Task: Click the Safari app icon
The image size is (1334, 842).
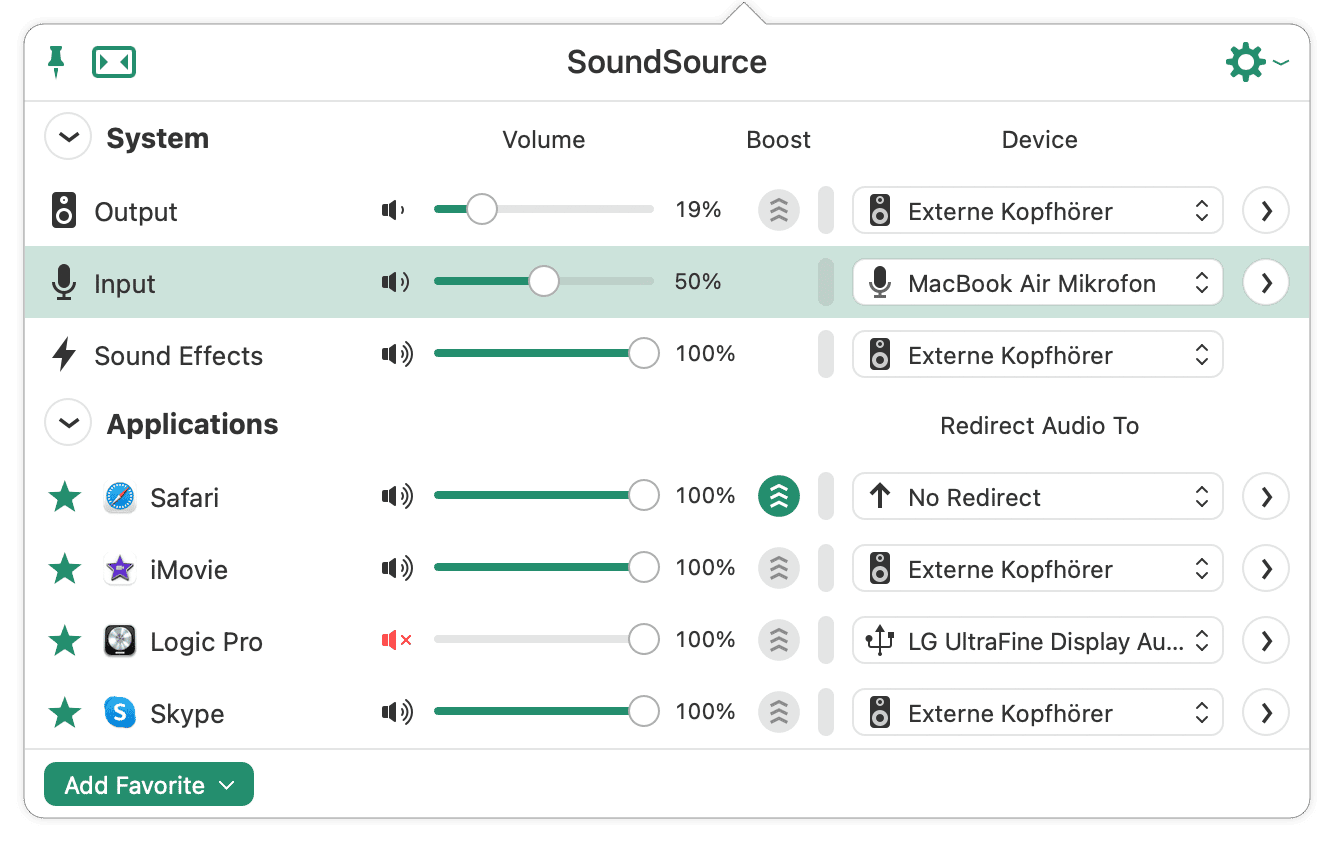Action: pos(120,497)
